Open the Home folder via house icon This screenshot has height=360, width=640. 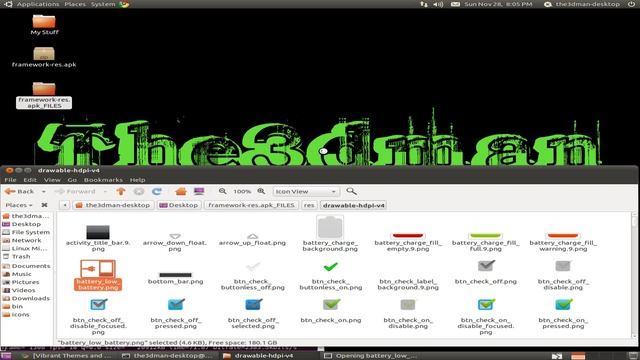180,191
